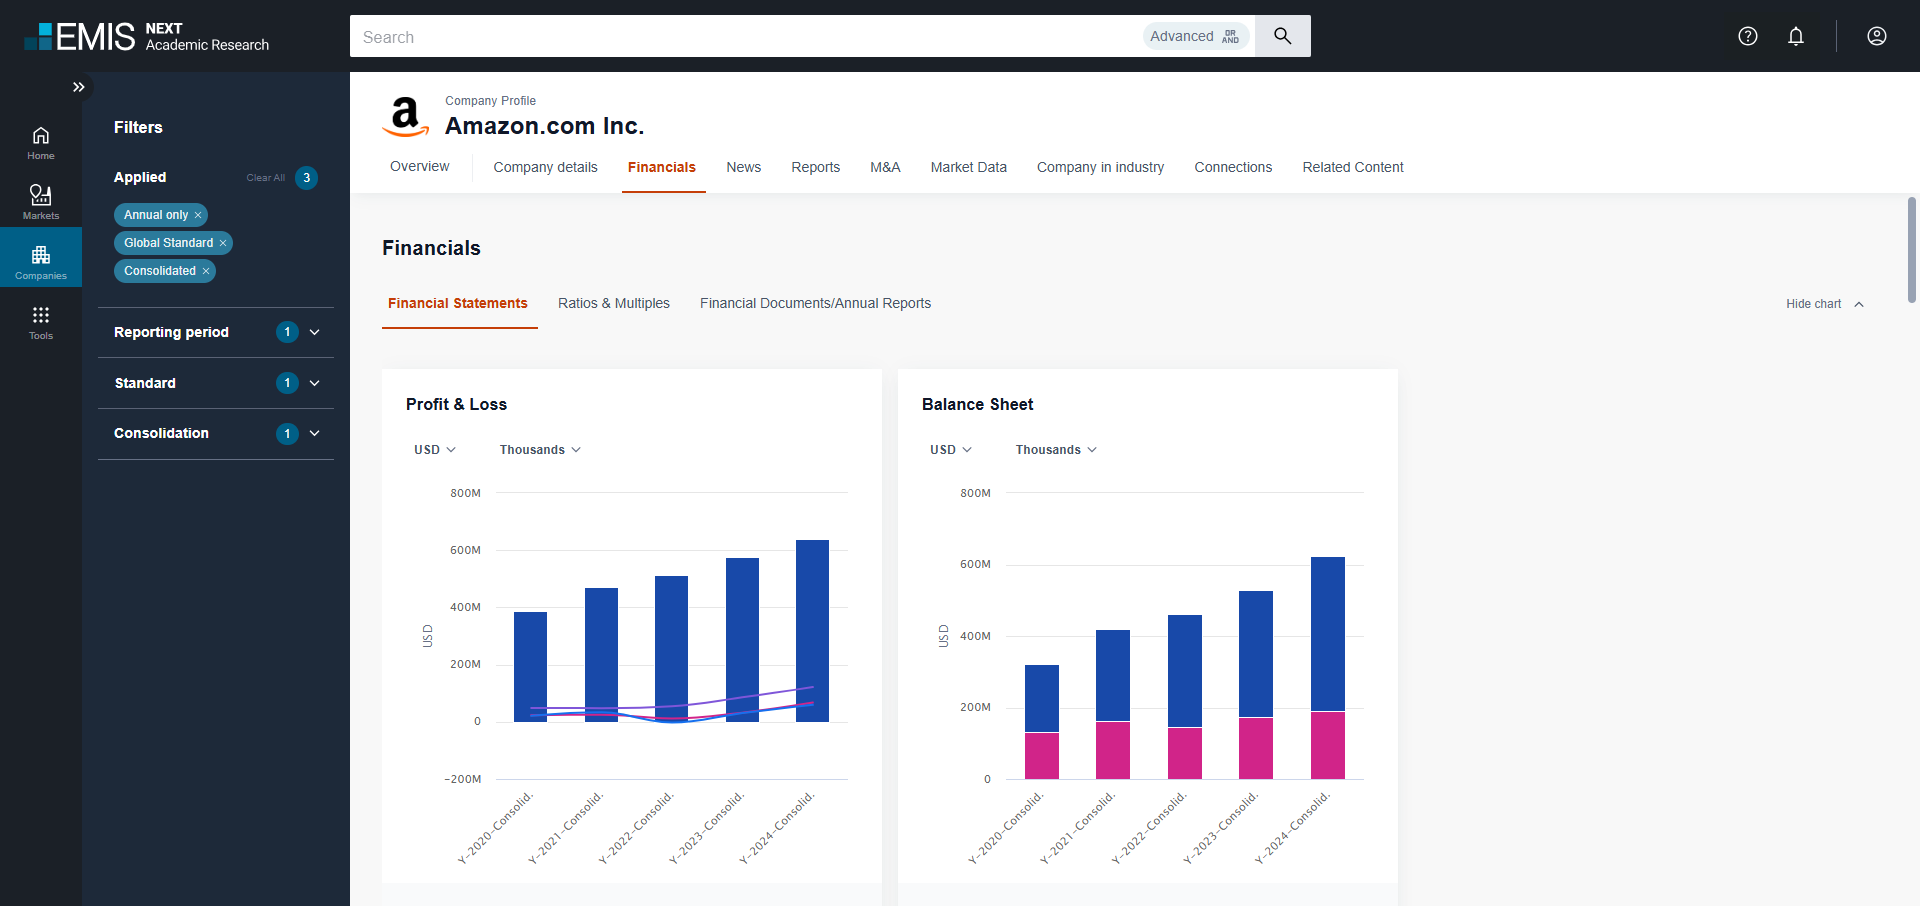Image resolution: width=1920 pixels, height=906 pixels.
Task: Open the Profit & Loss USD currency dropdown
Action: click(435, 450)
